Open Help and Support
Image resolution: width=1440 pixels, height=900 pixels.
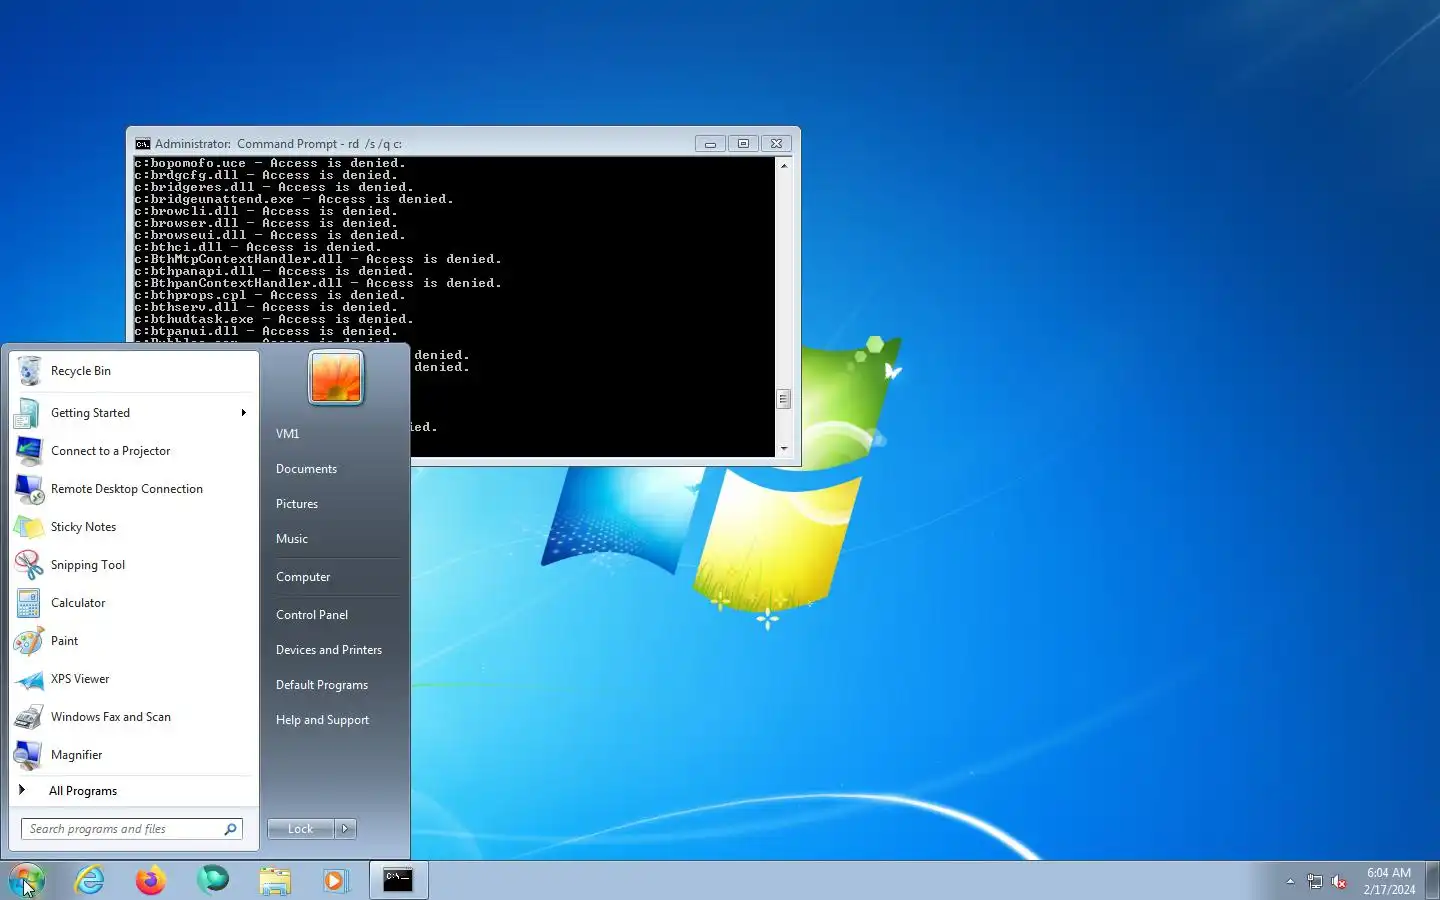322,720
